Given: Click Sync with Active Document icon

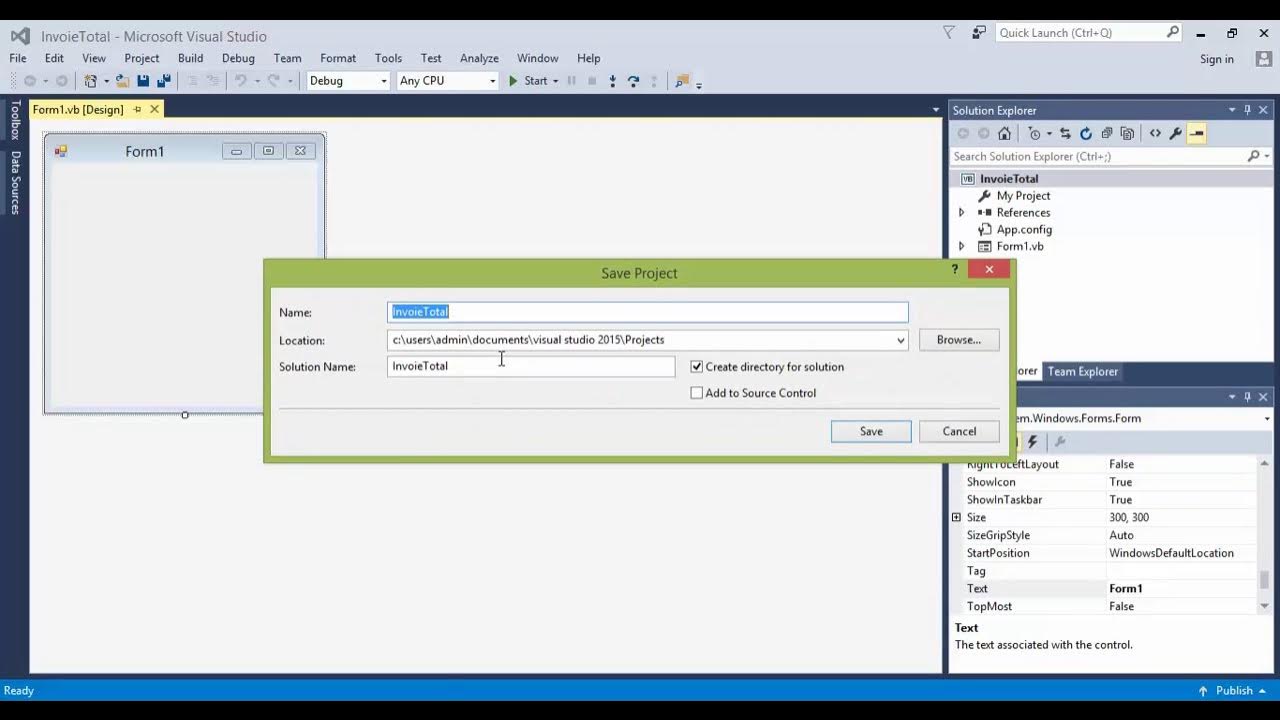Looking at the screenshot, I should pos(1065,133).
